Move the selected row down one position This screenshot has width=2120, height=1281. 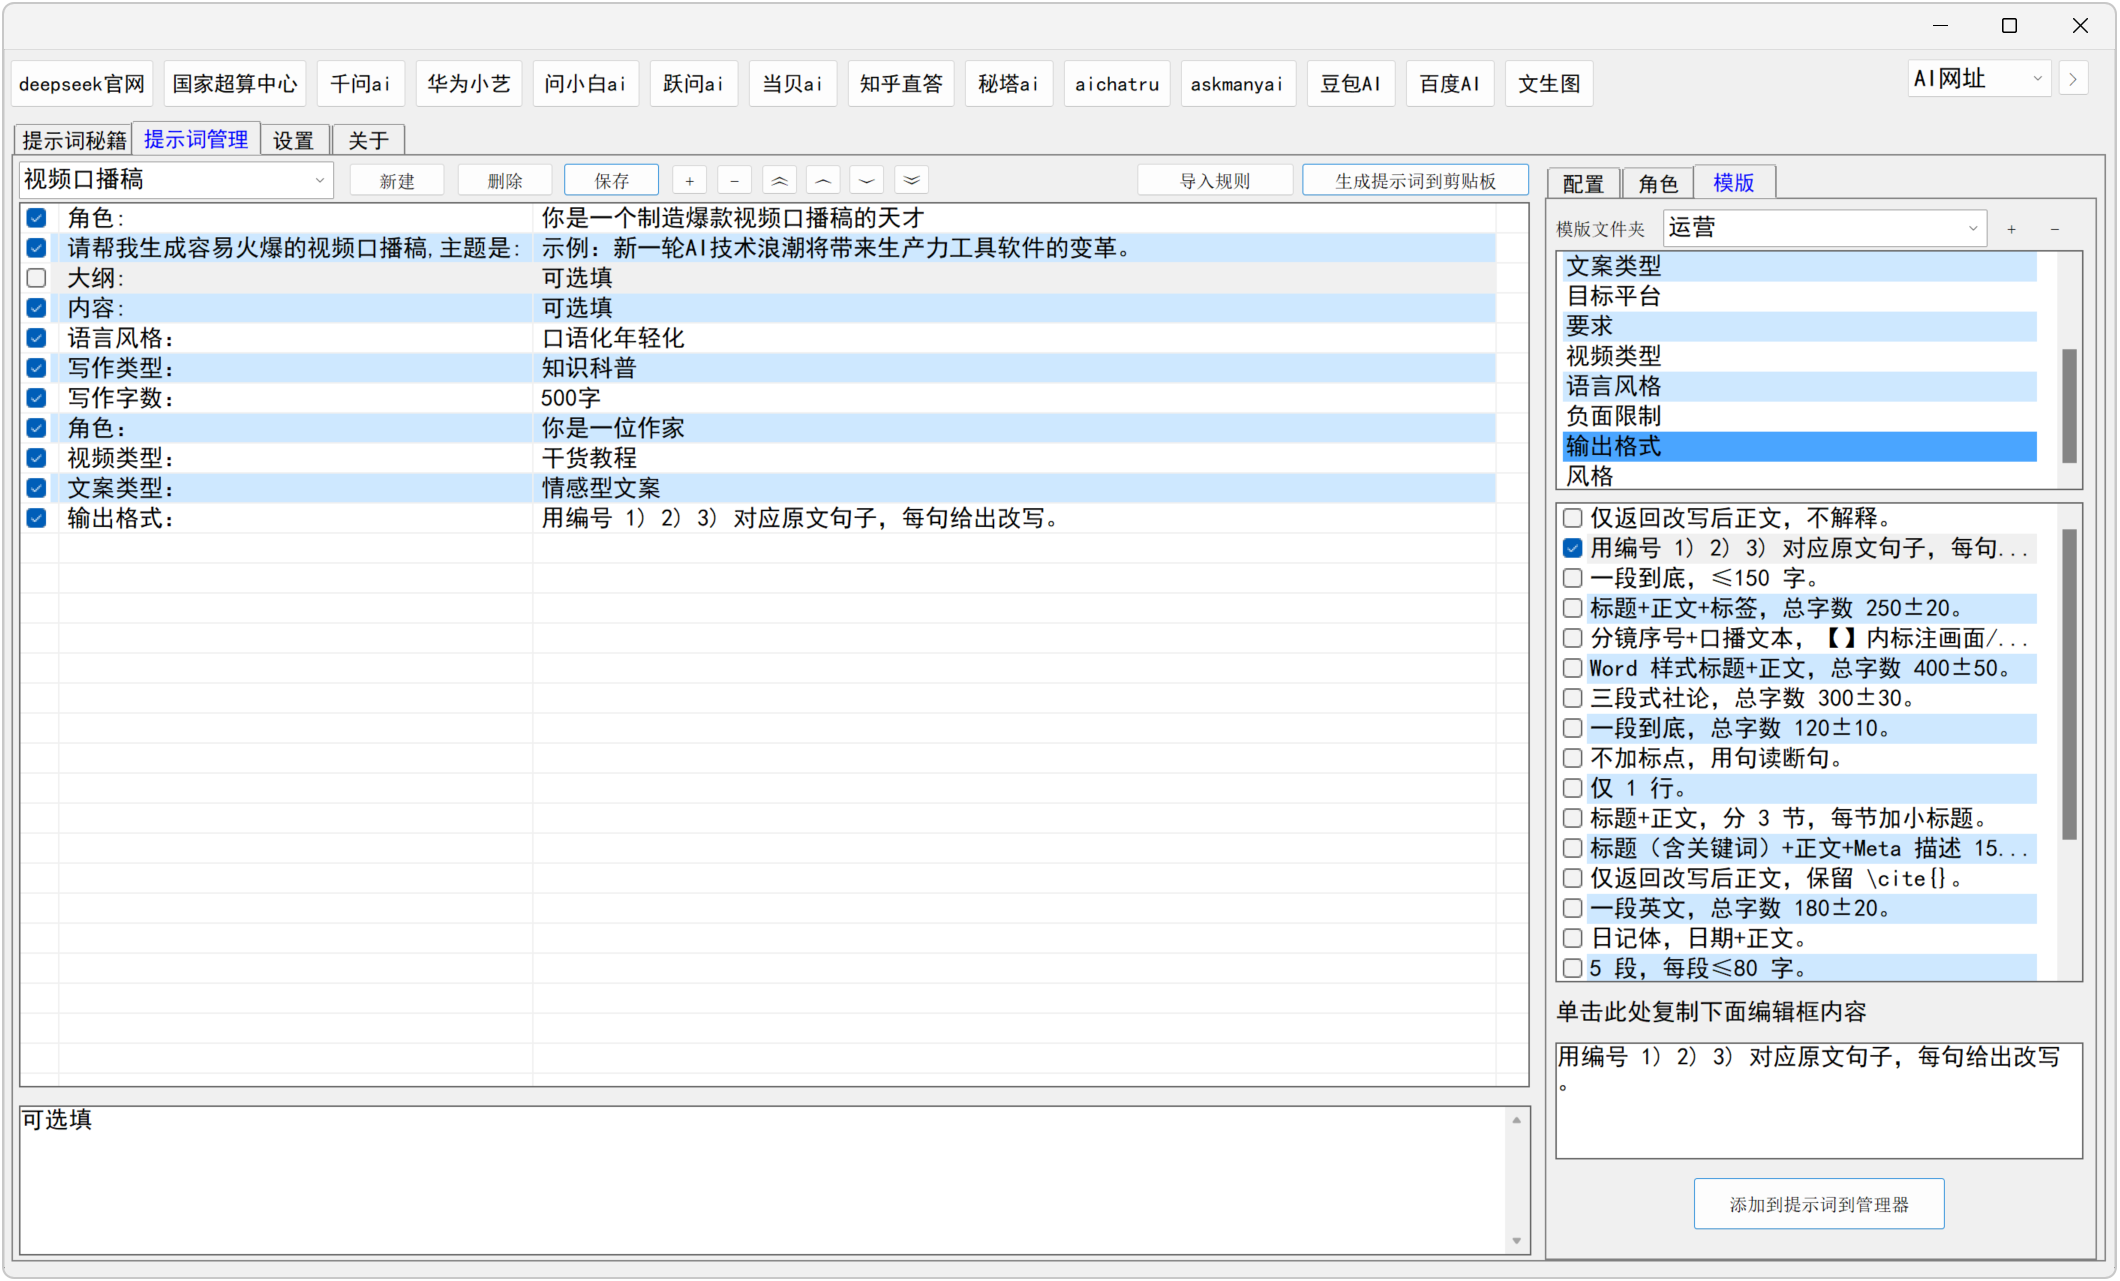pyautogui.click(x=867, y=180)
